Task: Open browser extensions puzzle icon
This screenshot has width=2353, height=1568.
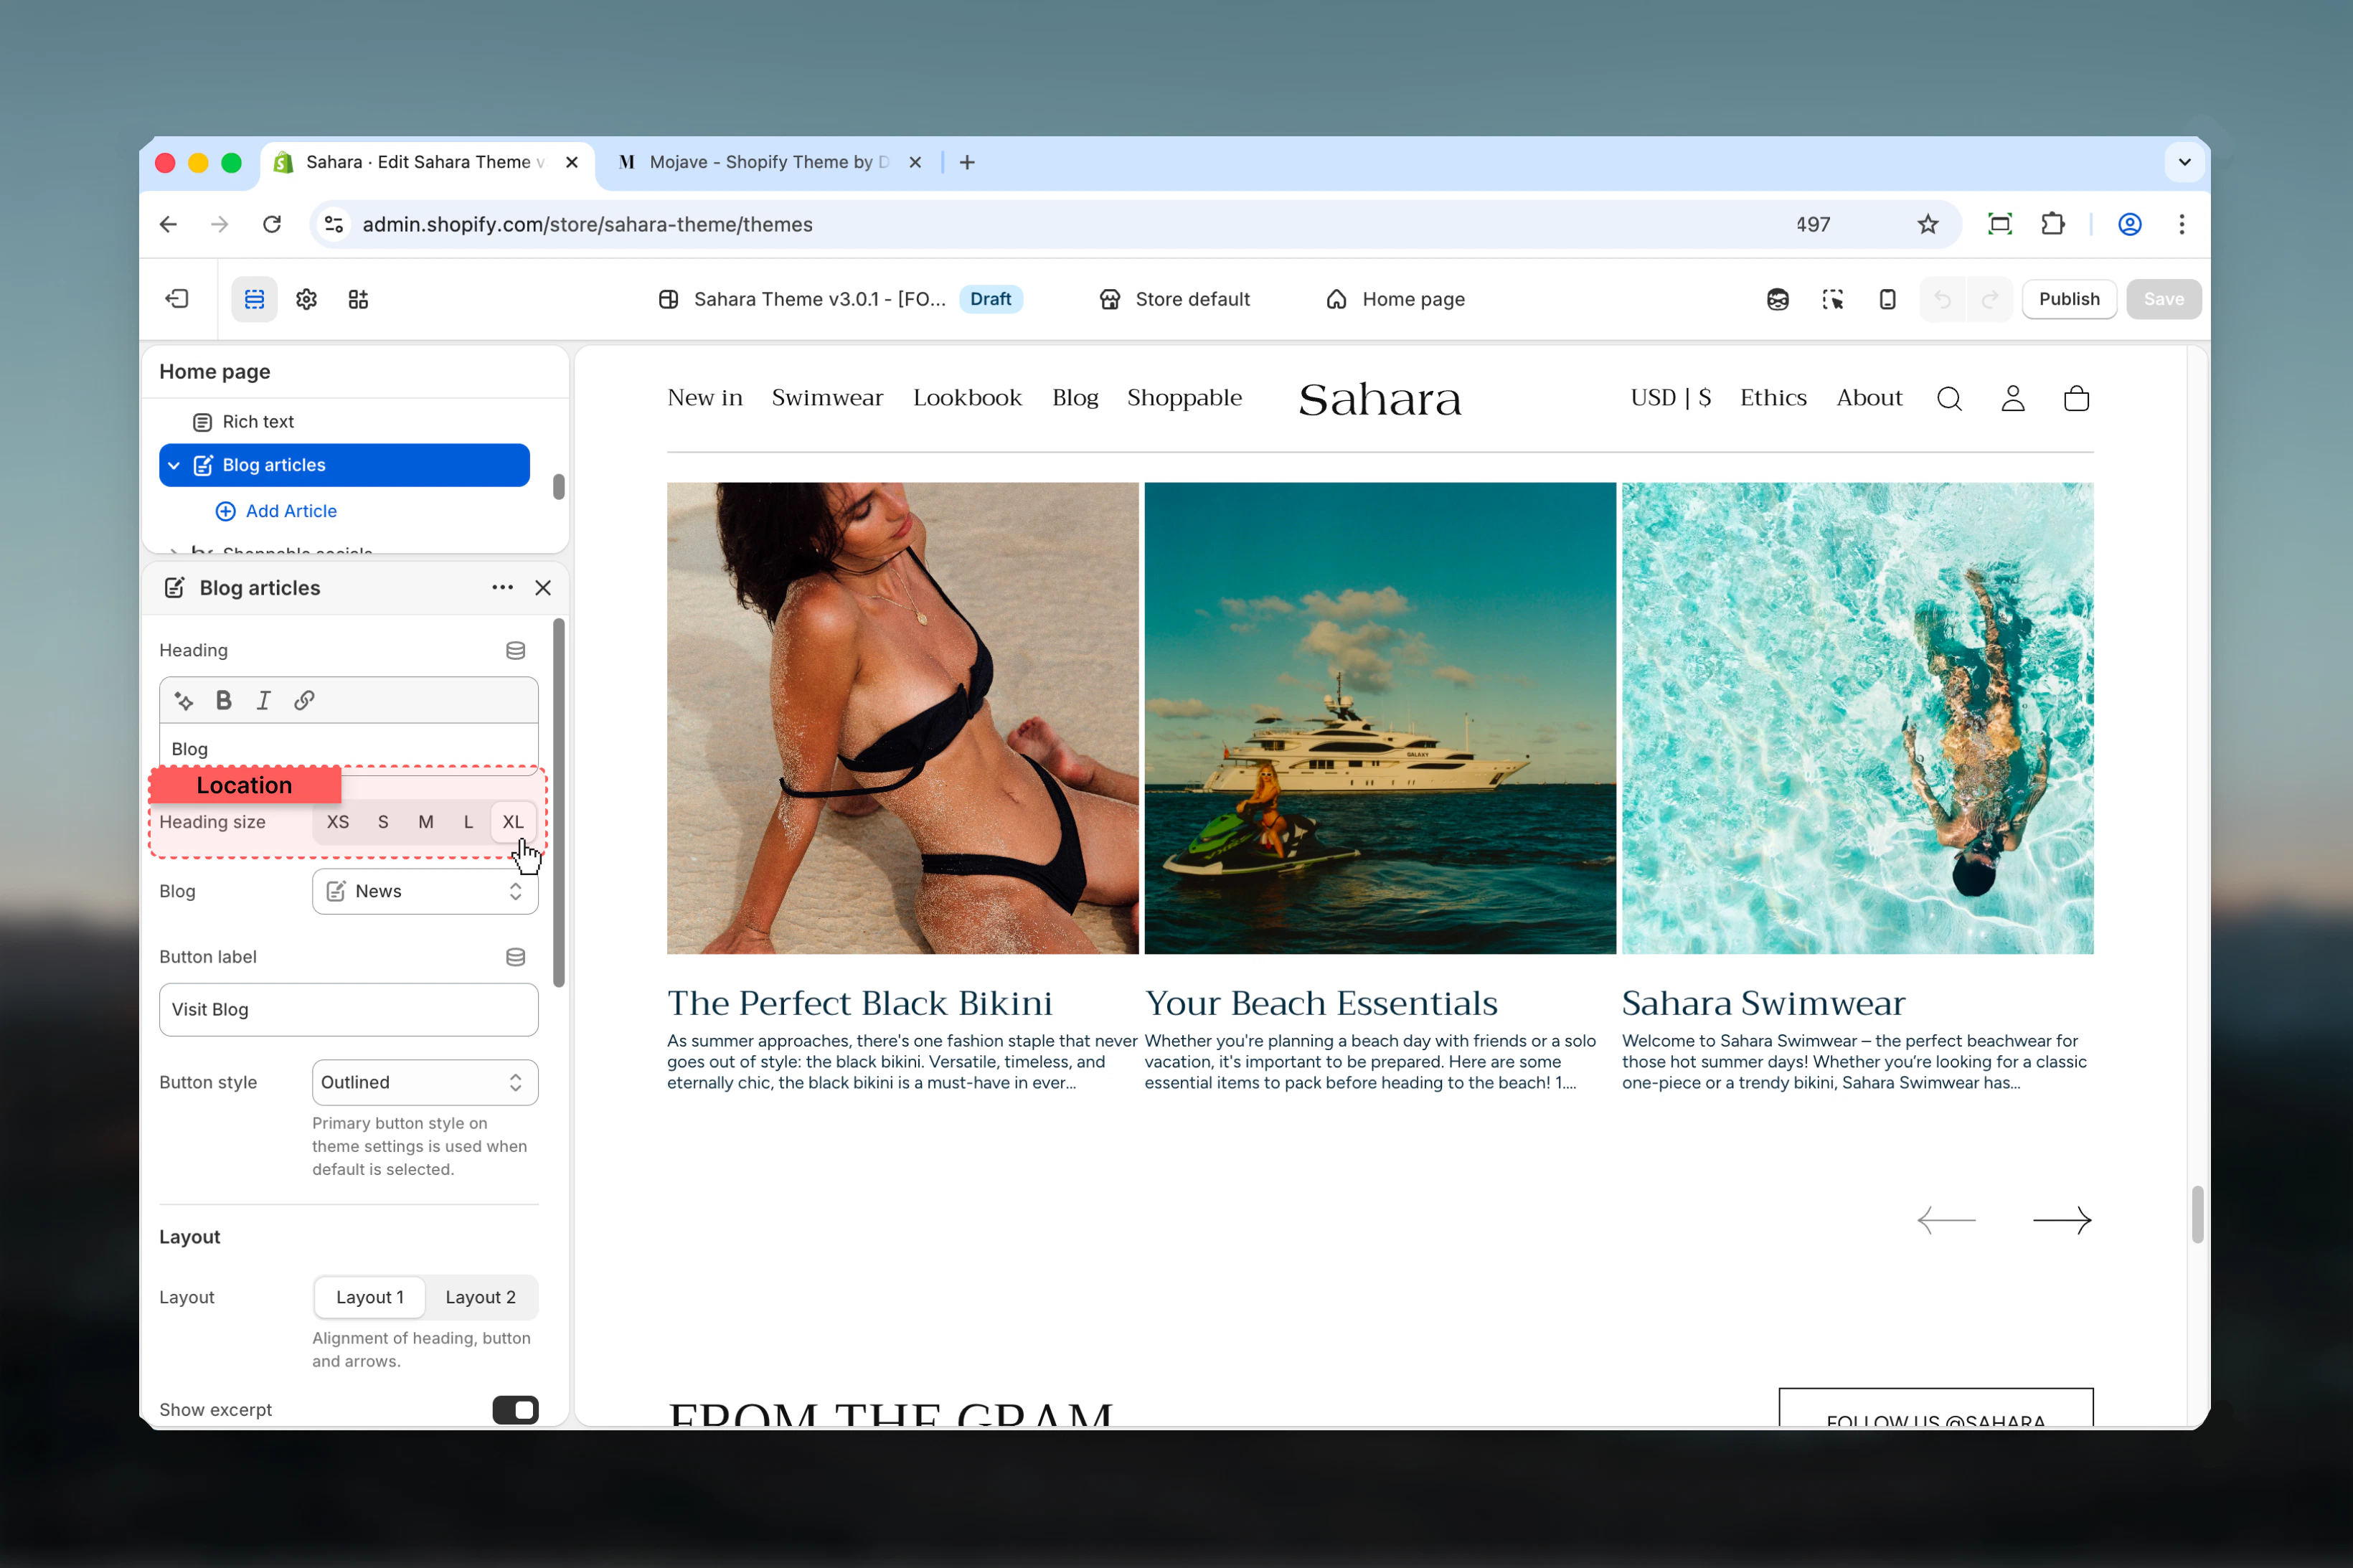Action: [x=2053, y=224]
